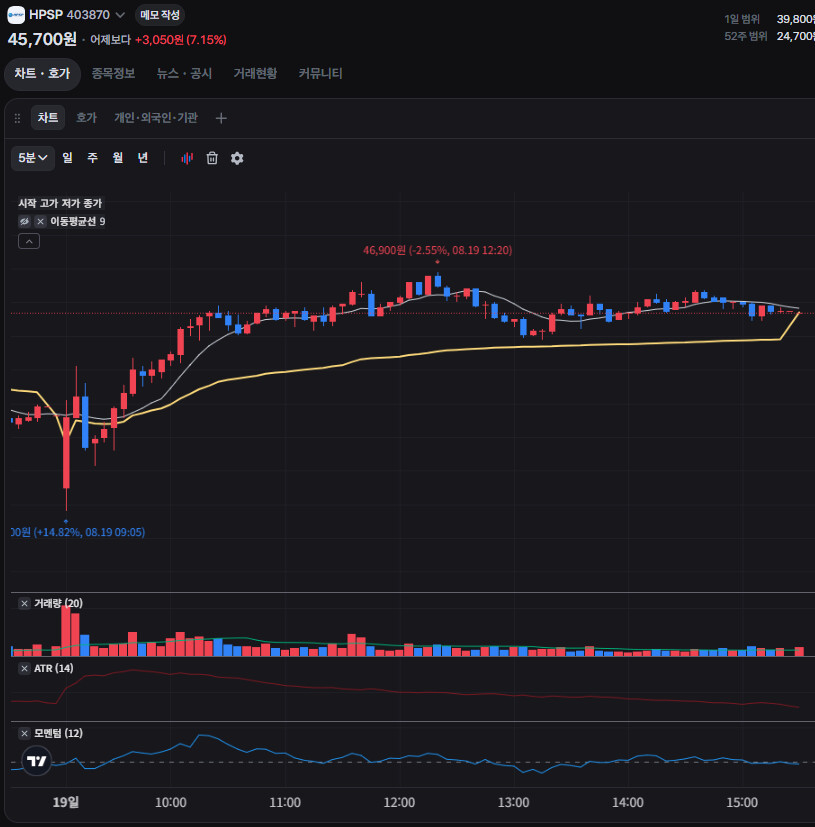Screen dimensions: 815x827
Task: Close the 모멘텀 (12) indicator panel
Action: pos(24,734)
